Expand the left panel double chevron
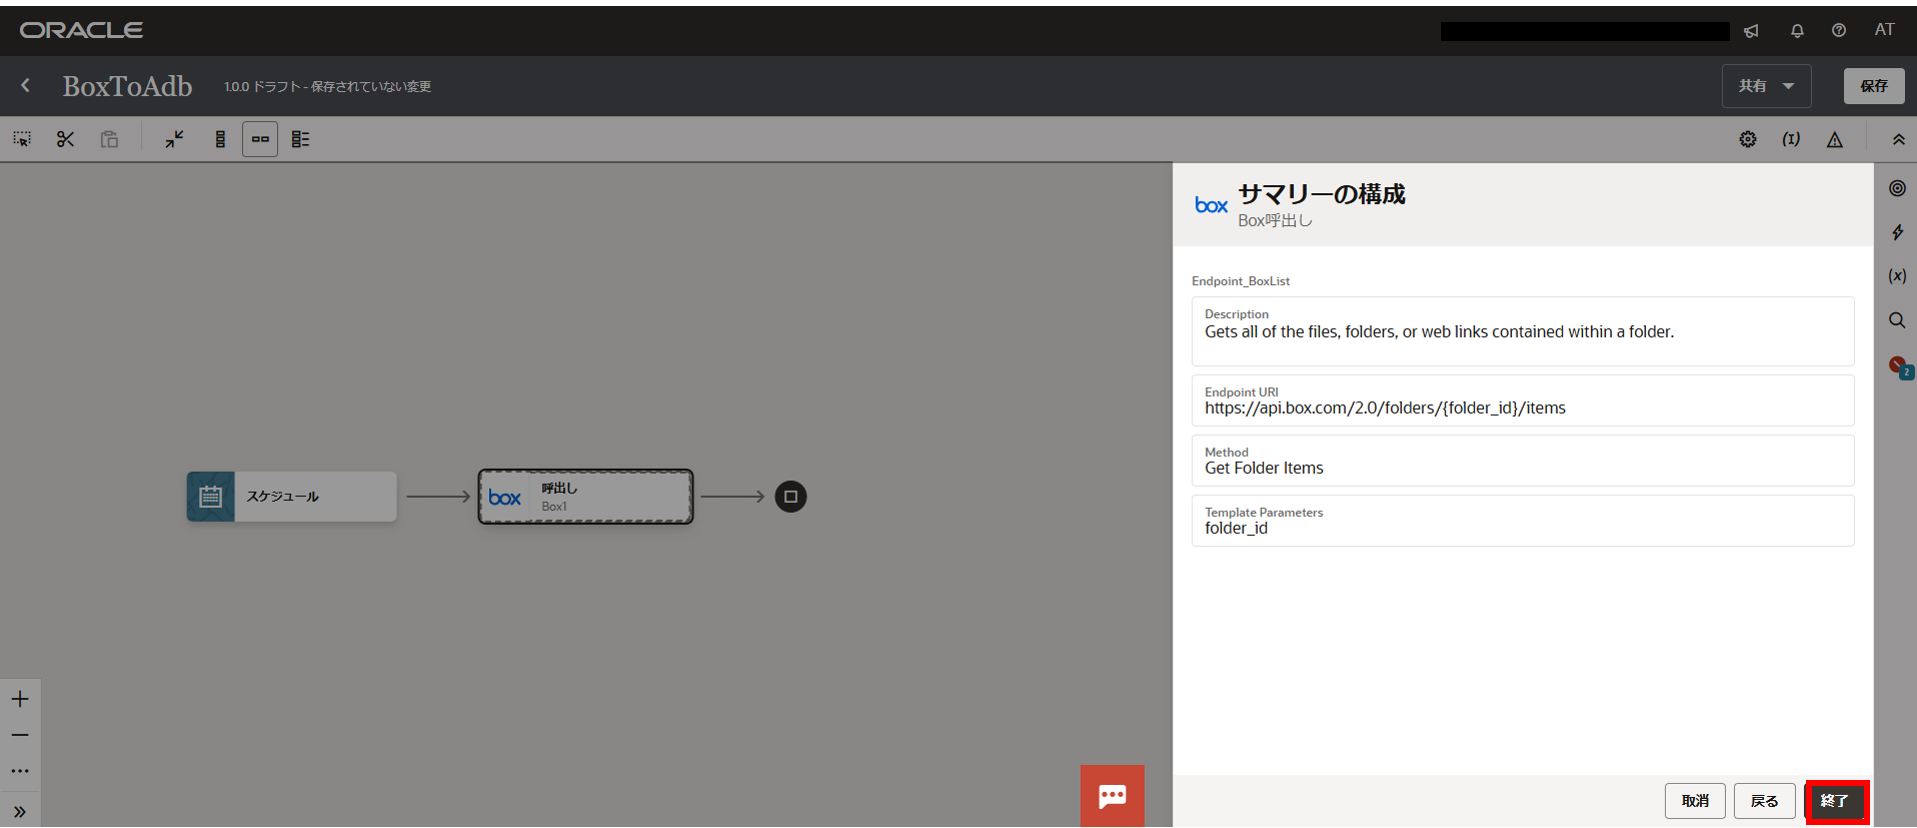The image size is (1917, 828). coord(20,812)
